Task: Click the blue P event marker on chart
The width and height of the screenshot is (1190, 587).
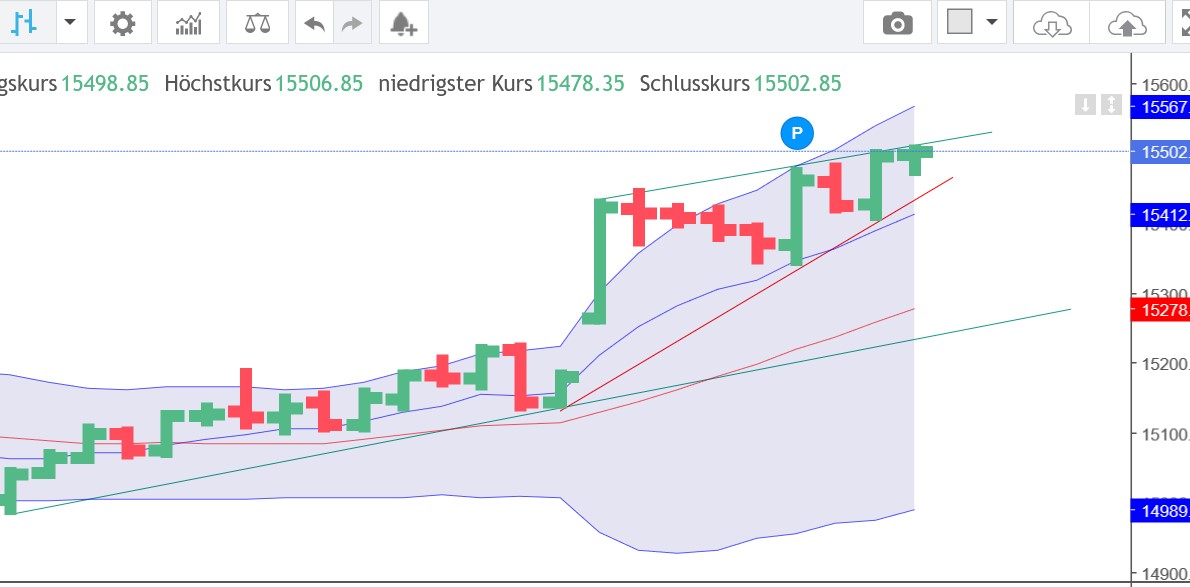Action: tap(796, 132)
